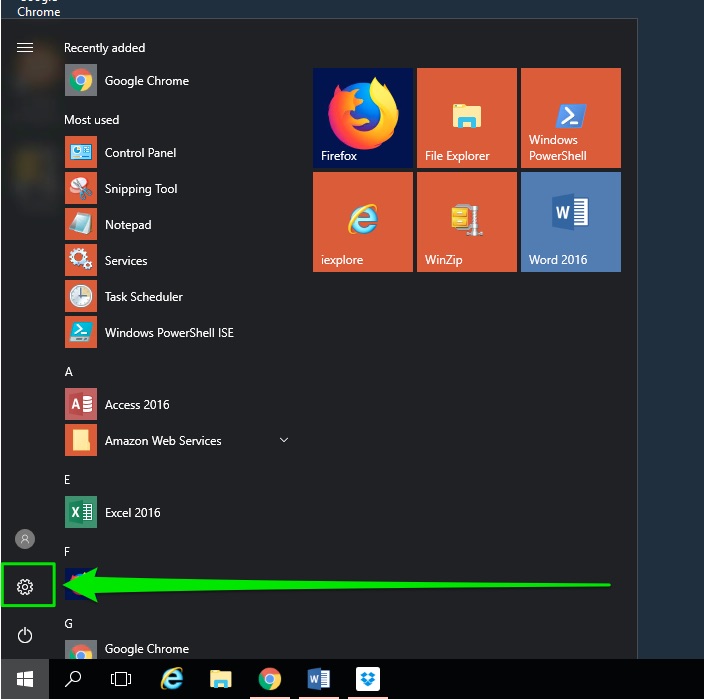Viewport: 704px width, 699px height.
Task: Open the File Explorer tile
Action: coord(466,118)
